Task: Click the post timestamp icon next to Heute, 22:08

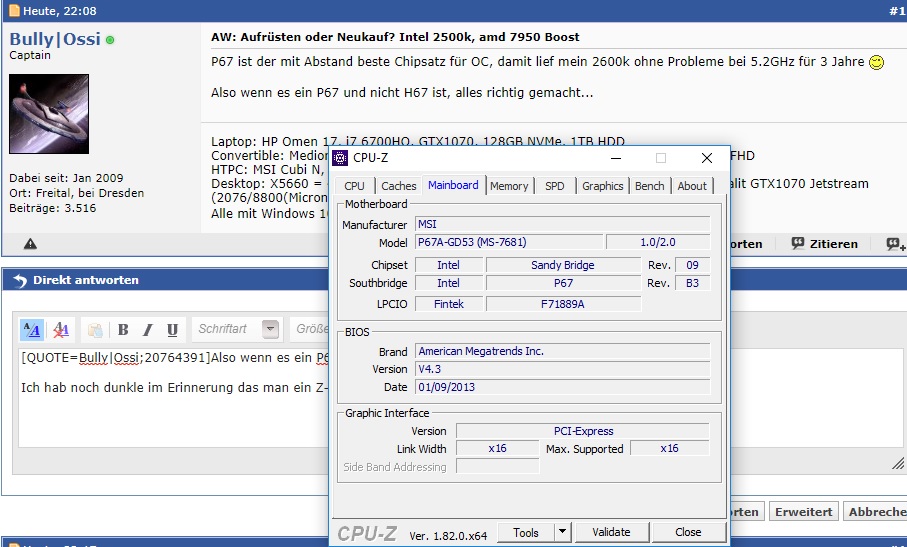Action: pos(14,10)
